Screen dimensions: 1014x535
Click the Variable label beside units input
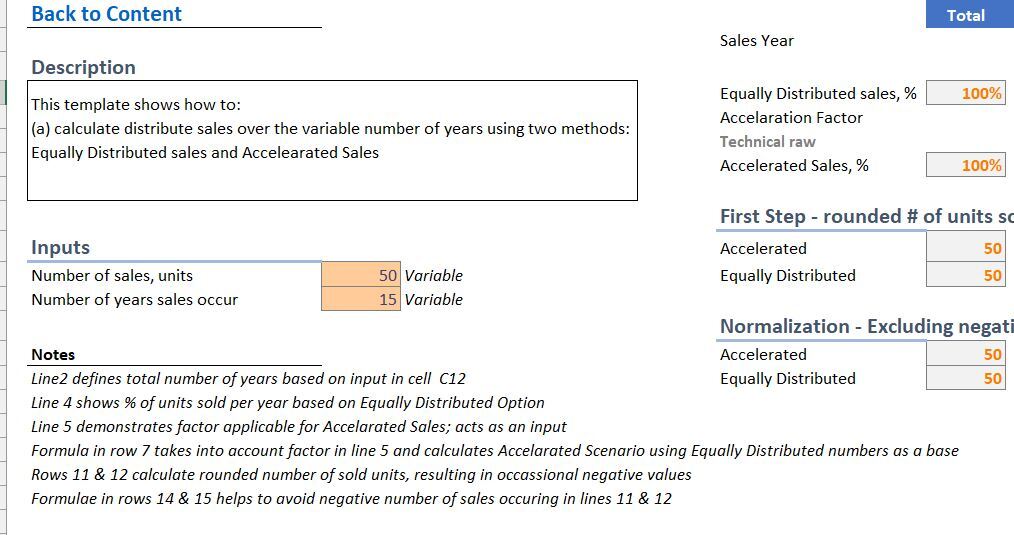433,275
